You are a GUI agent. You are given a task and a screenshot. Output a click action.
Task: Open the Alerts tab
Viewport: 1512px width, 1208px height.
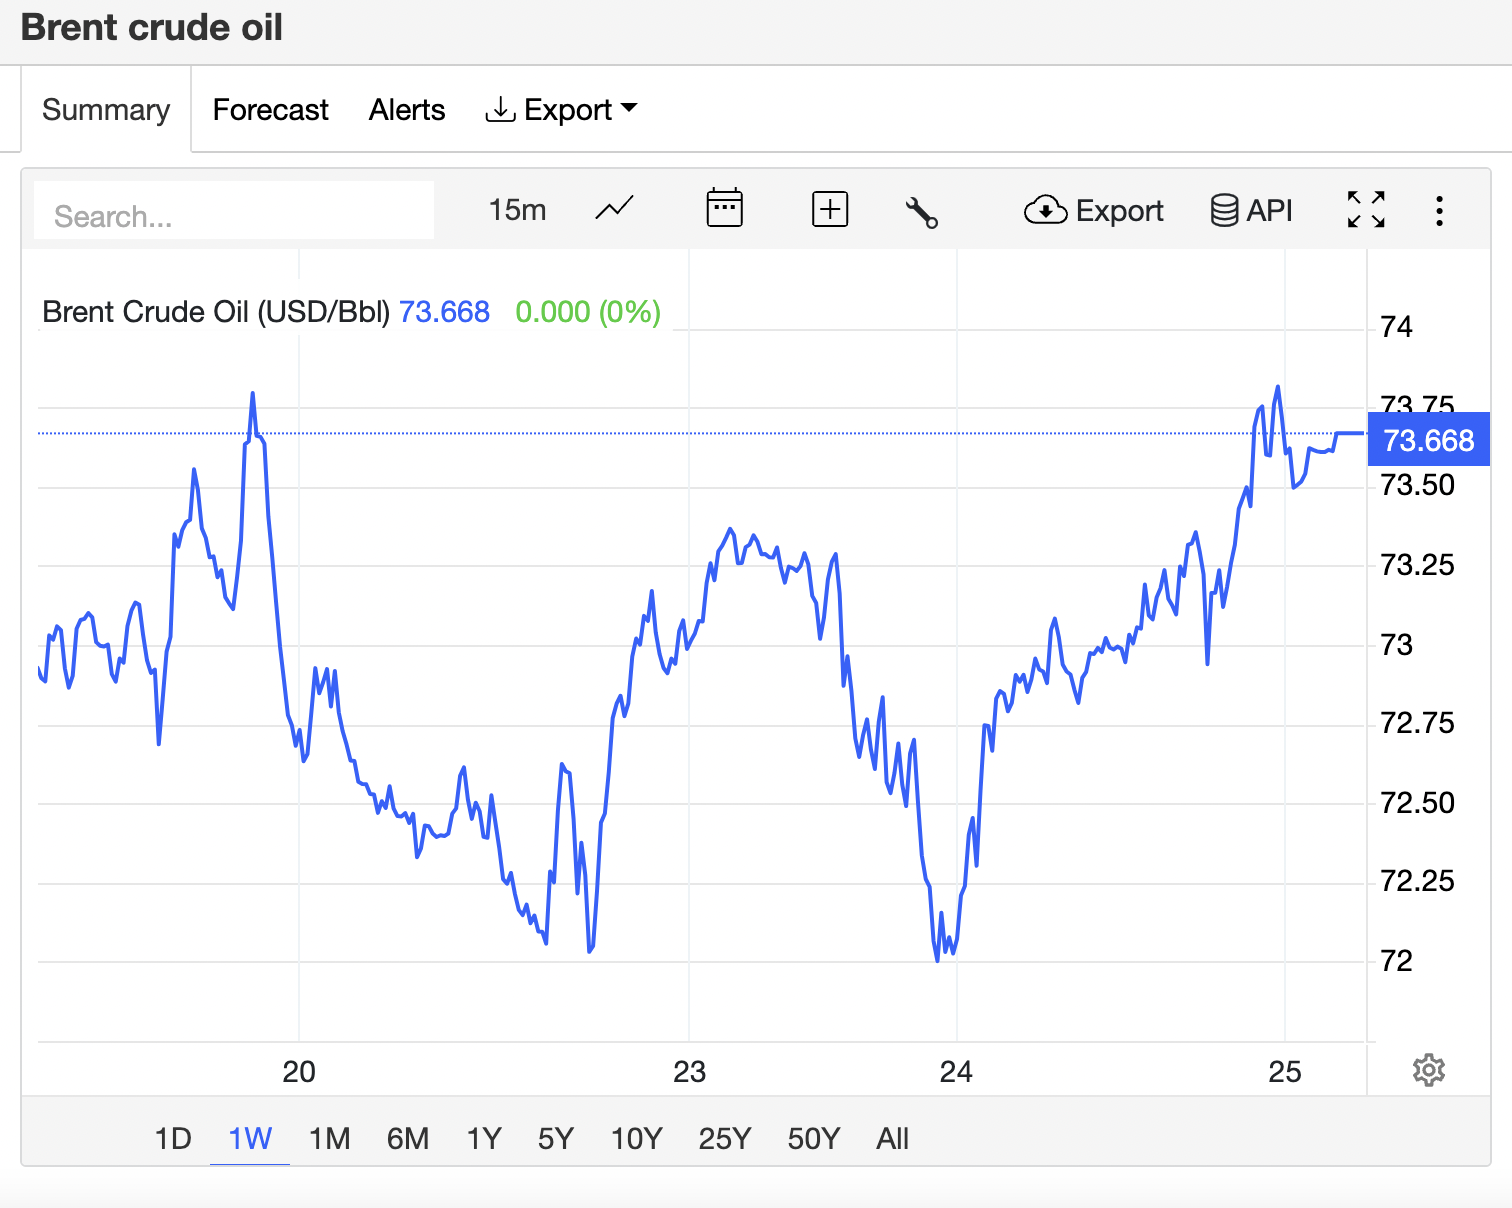pyautogui.click(x=407, y=110)
